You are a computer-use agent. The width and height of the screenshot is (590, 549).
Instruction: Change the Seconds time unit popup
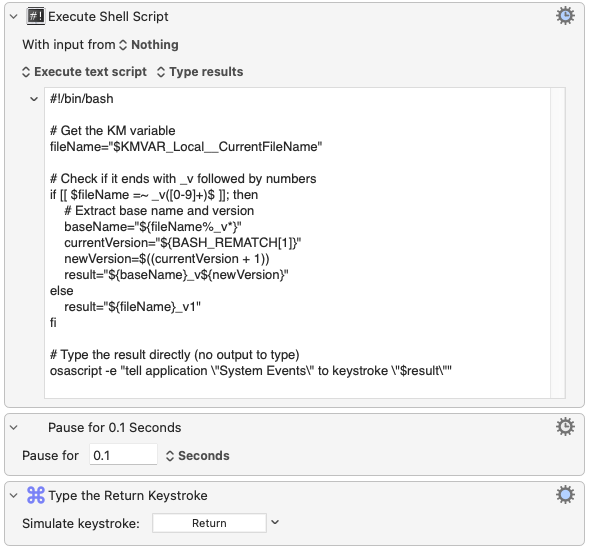[x=198, y=456]
